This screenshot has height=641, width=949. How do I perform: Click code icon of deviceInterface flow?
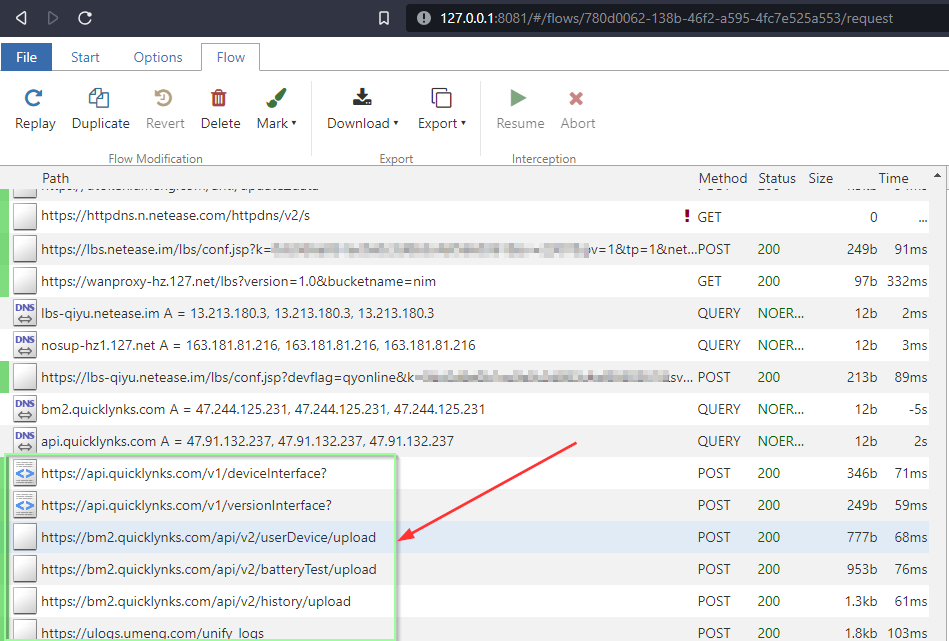(25, 473)
